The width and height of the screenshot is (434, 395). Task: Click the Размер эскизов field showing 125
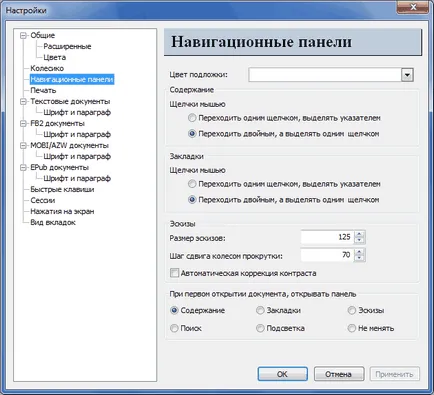[327, 237]
